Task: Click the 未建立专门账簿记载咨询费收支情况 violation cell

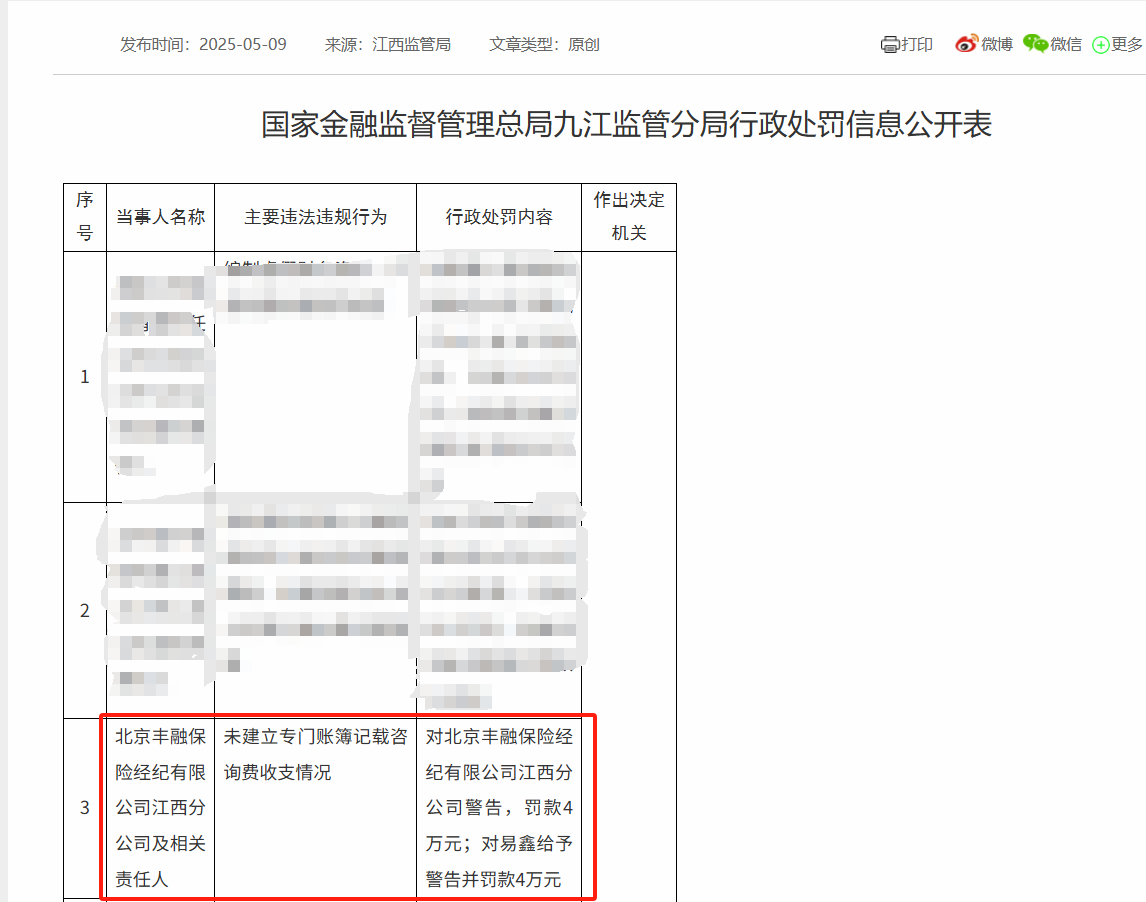Action: 316,808
